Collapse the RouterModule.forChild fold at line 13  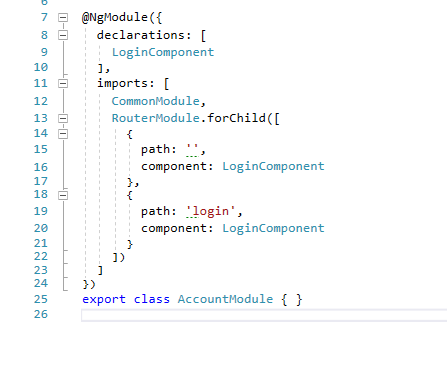[63, 118]
